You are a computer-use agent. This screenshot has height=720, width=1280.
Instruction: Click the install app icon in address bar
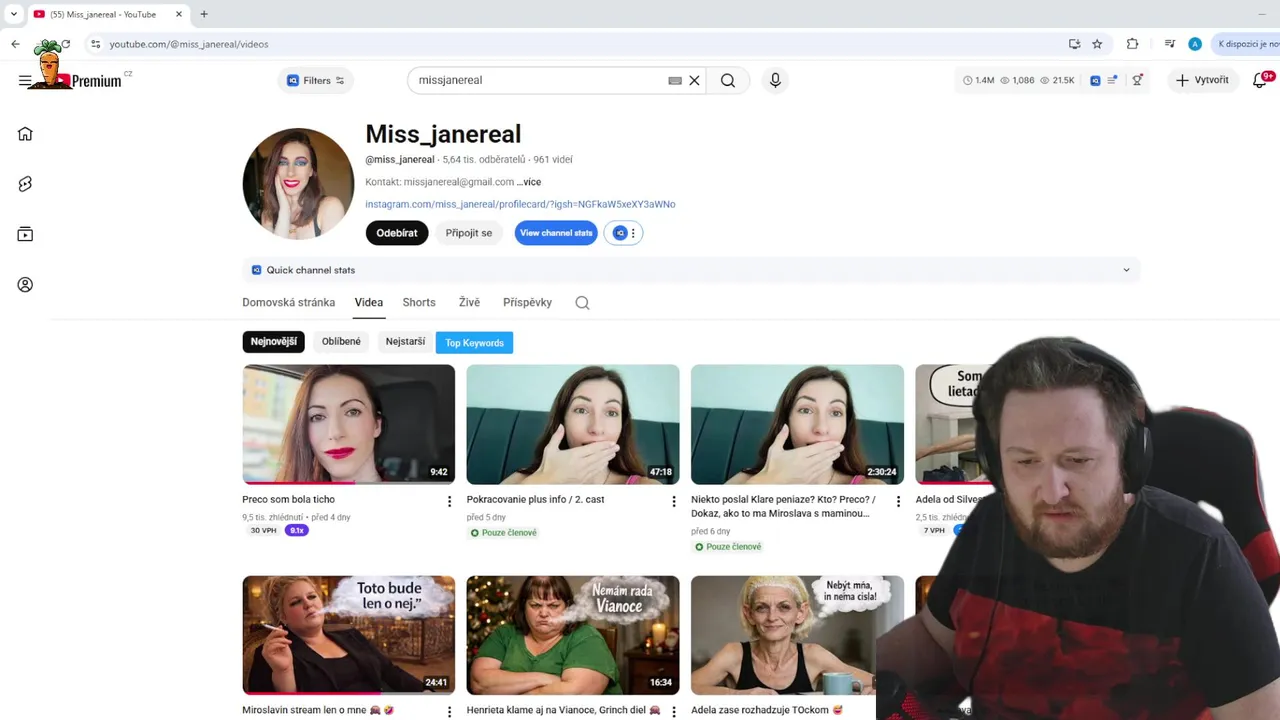coord(1074,44)
